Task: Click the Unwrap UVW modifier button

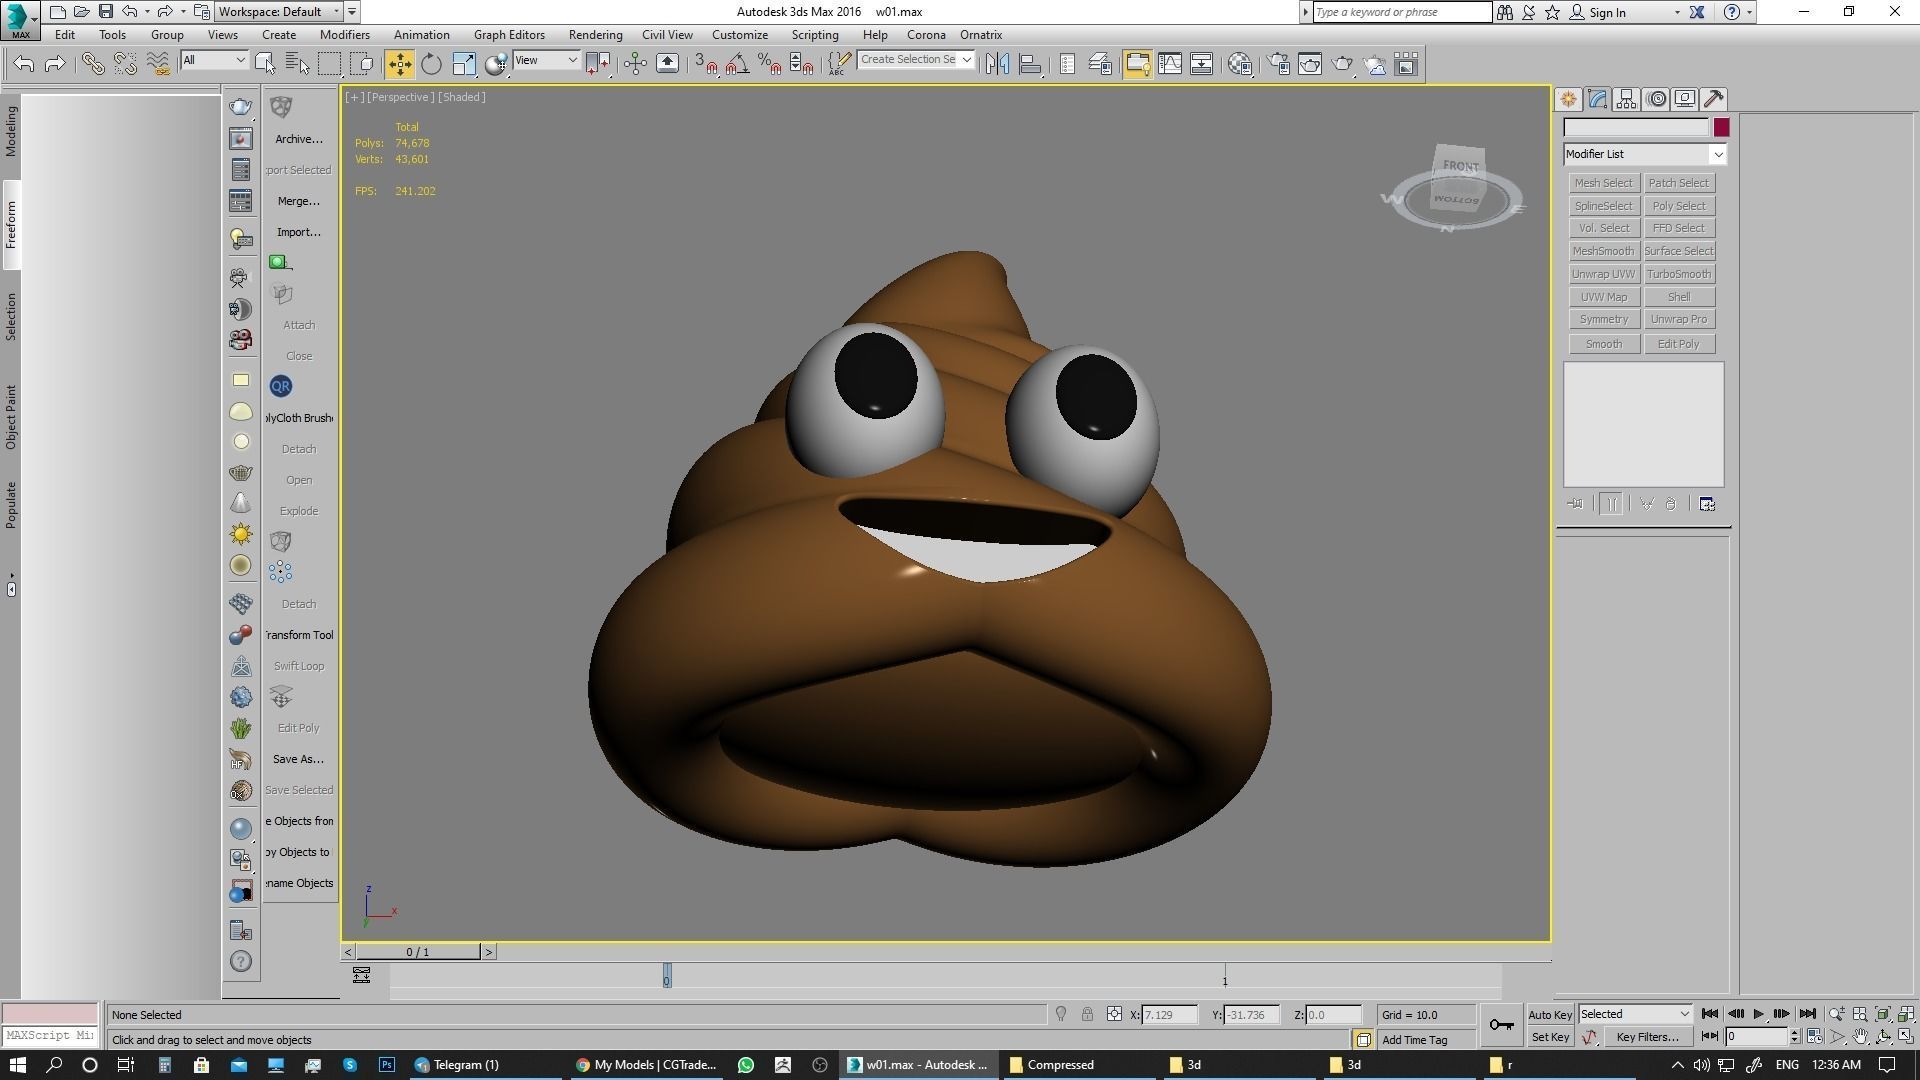Action: (x=1603, y=274)
